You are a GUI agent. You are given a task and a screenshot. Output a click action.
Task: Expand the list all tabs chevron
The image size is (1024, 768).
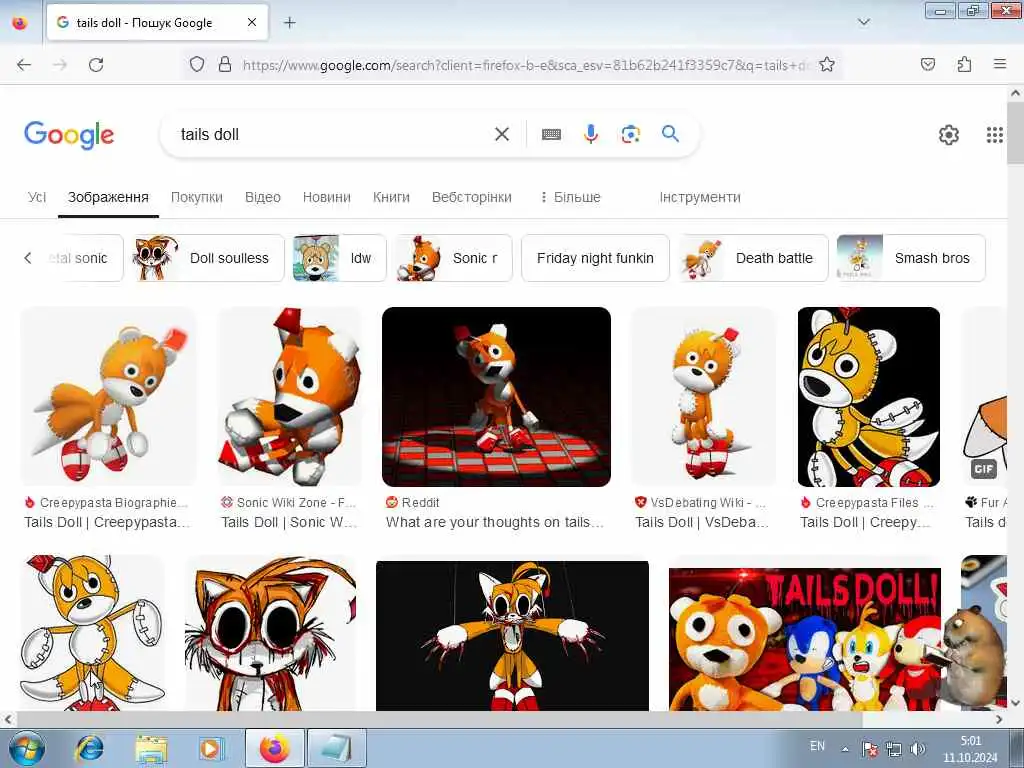(863, 22)
